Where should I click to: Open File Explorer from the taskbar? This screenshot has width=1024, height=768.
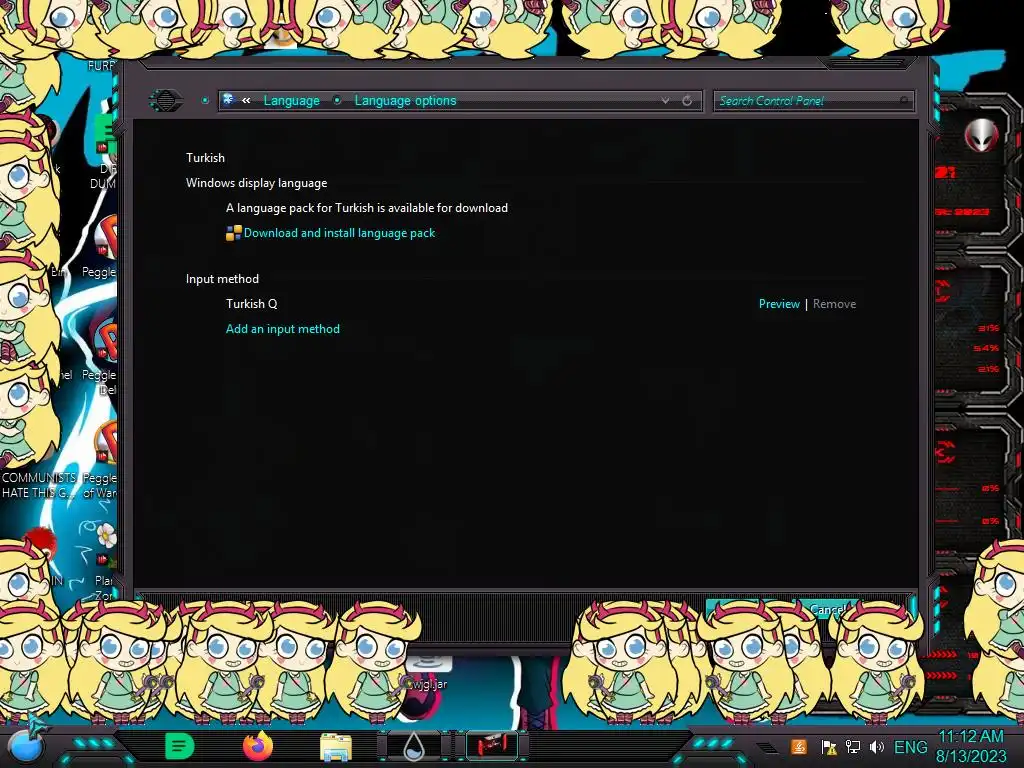click(336, 747)
